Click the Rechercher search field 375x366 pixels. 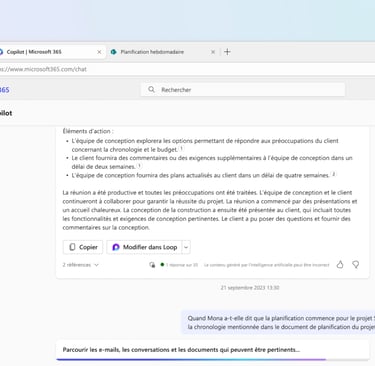[243, 90]
